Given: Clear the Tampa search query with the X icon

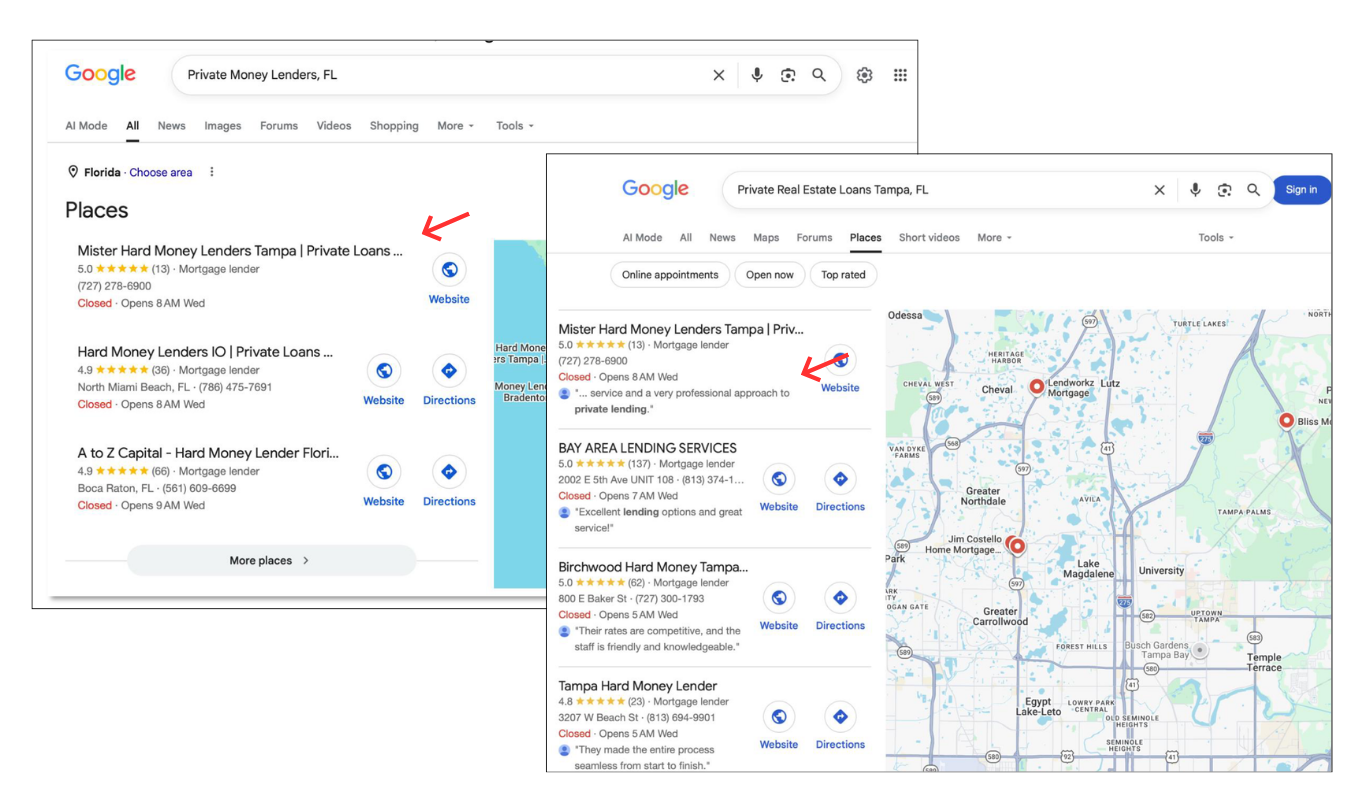Looking at the screenshot, I should click(1160, 190).
